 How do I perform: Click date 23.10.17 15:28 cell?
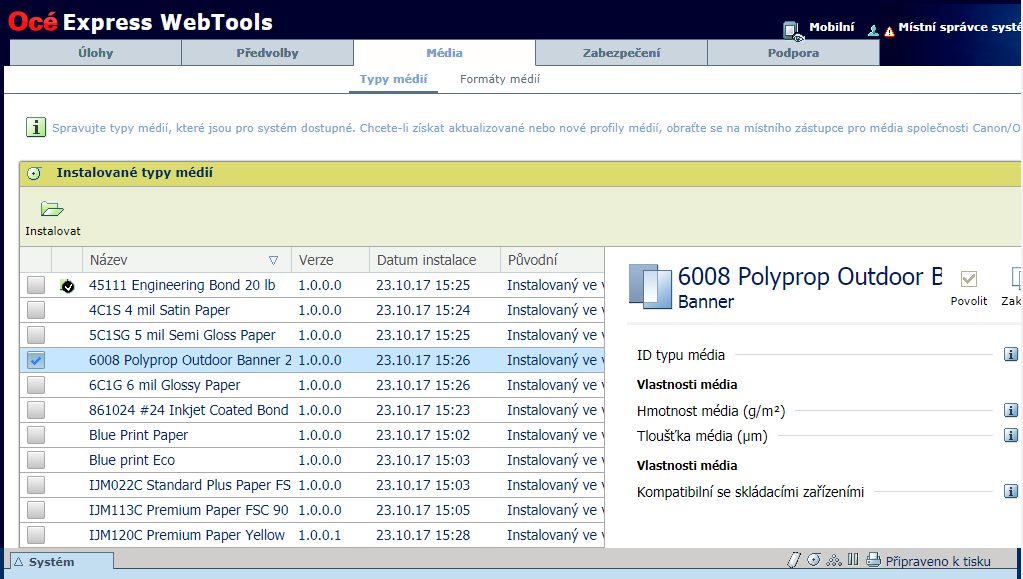point(423,535)
